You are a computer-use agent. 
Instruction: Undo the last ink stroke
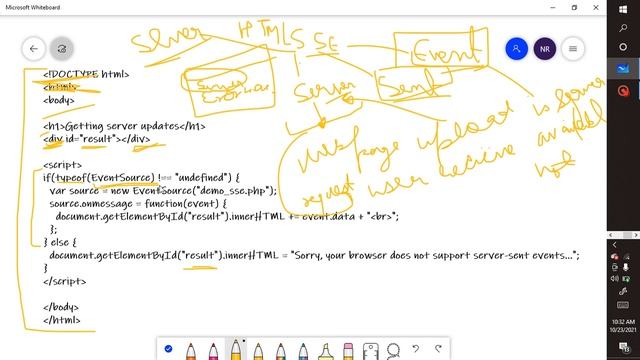pyautogui.click(x=416, y=349)
